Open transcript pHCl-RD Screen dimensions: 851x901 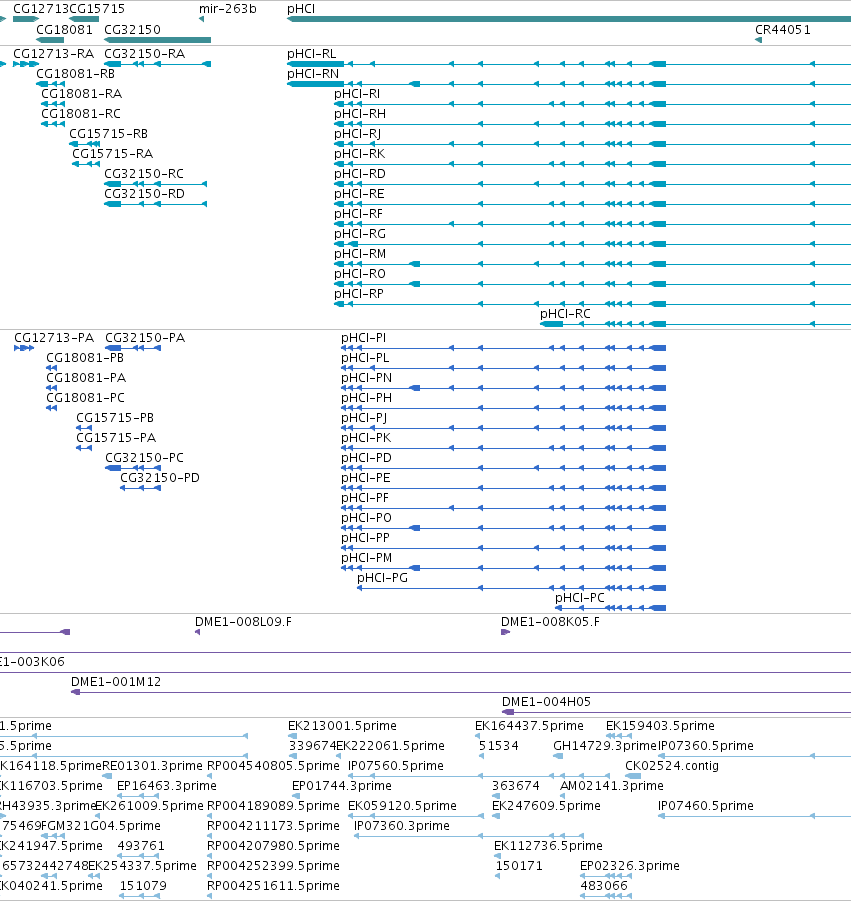(x=360, y=174)
